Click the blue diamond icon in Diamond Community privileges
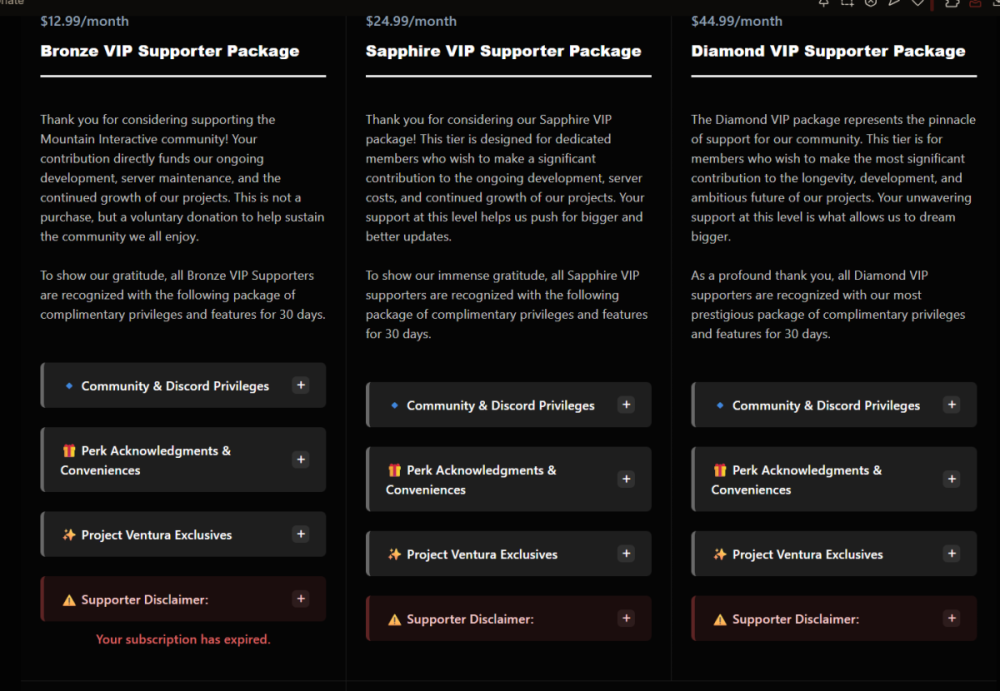1000x691 pixels. (720, 406)
